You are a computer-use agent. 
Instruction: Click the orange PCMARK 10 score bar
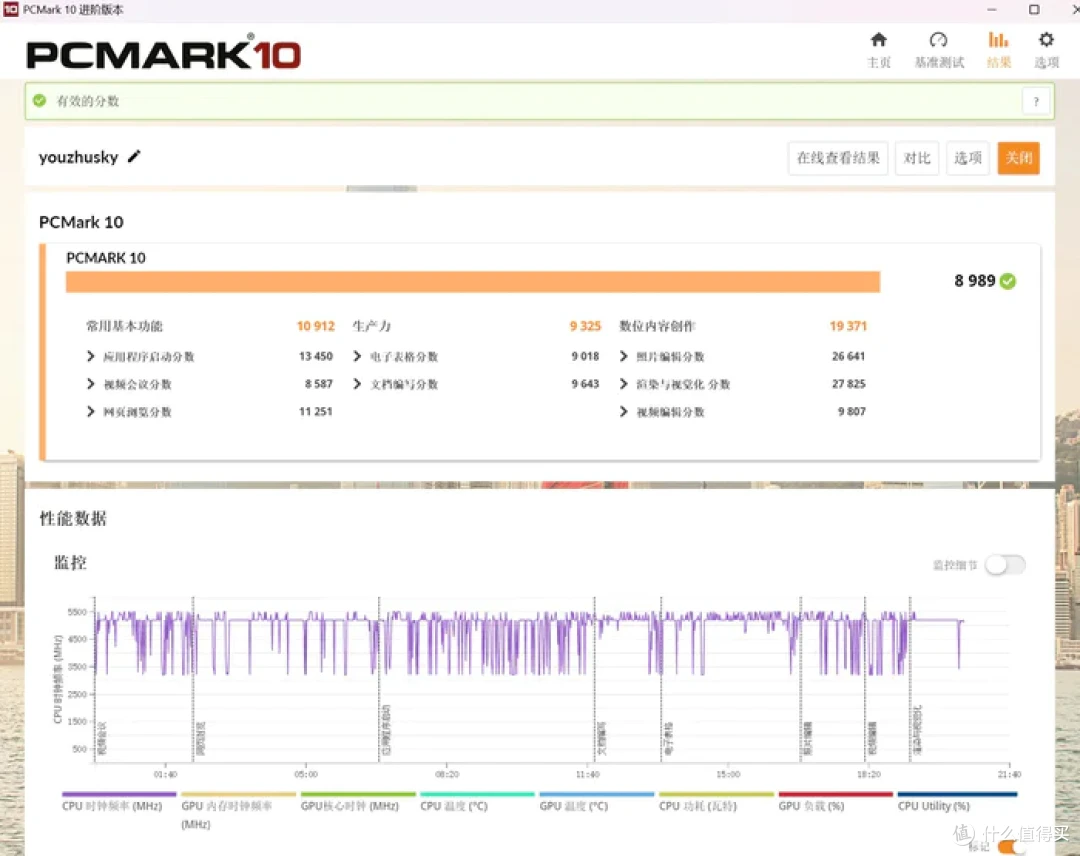point(472,282)
